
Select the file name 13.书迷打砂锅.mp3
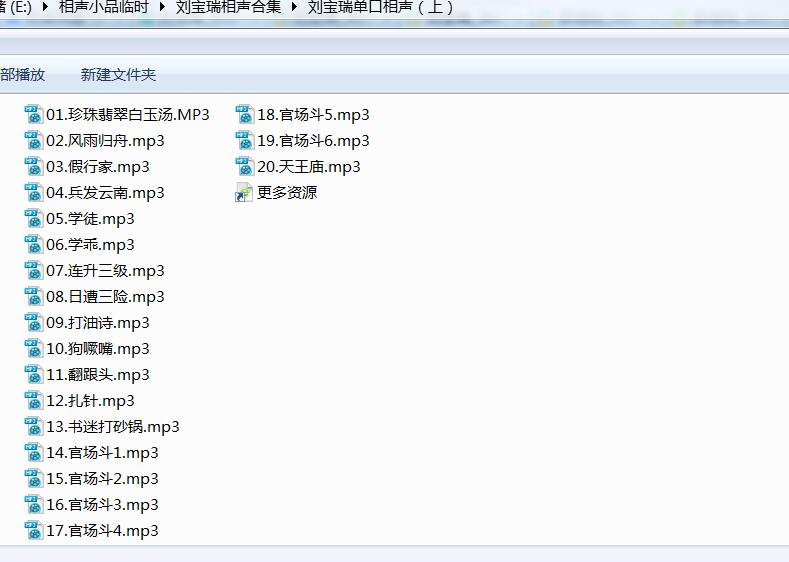[x=113, y=427]
